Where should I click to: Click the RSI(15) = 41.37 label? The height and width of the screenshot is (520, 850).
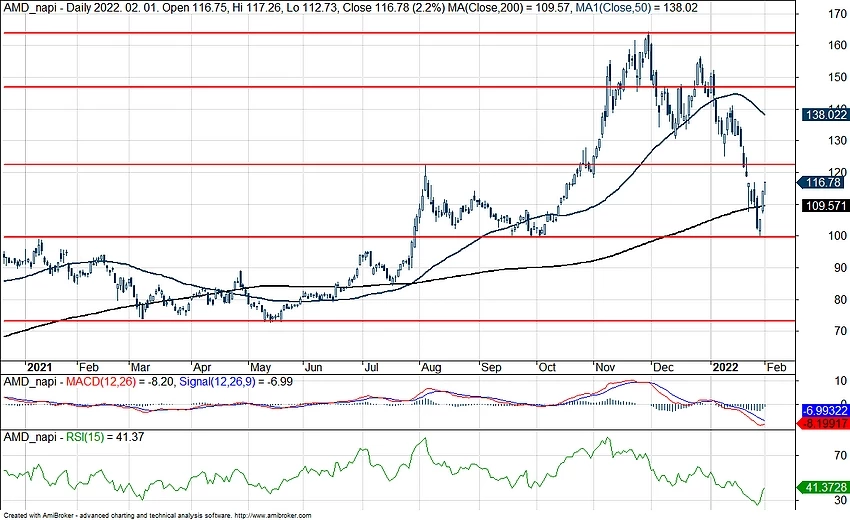105,437
